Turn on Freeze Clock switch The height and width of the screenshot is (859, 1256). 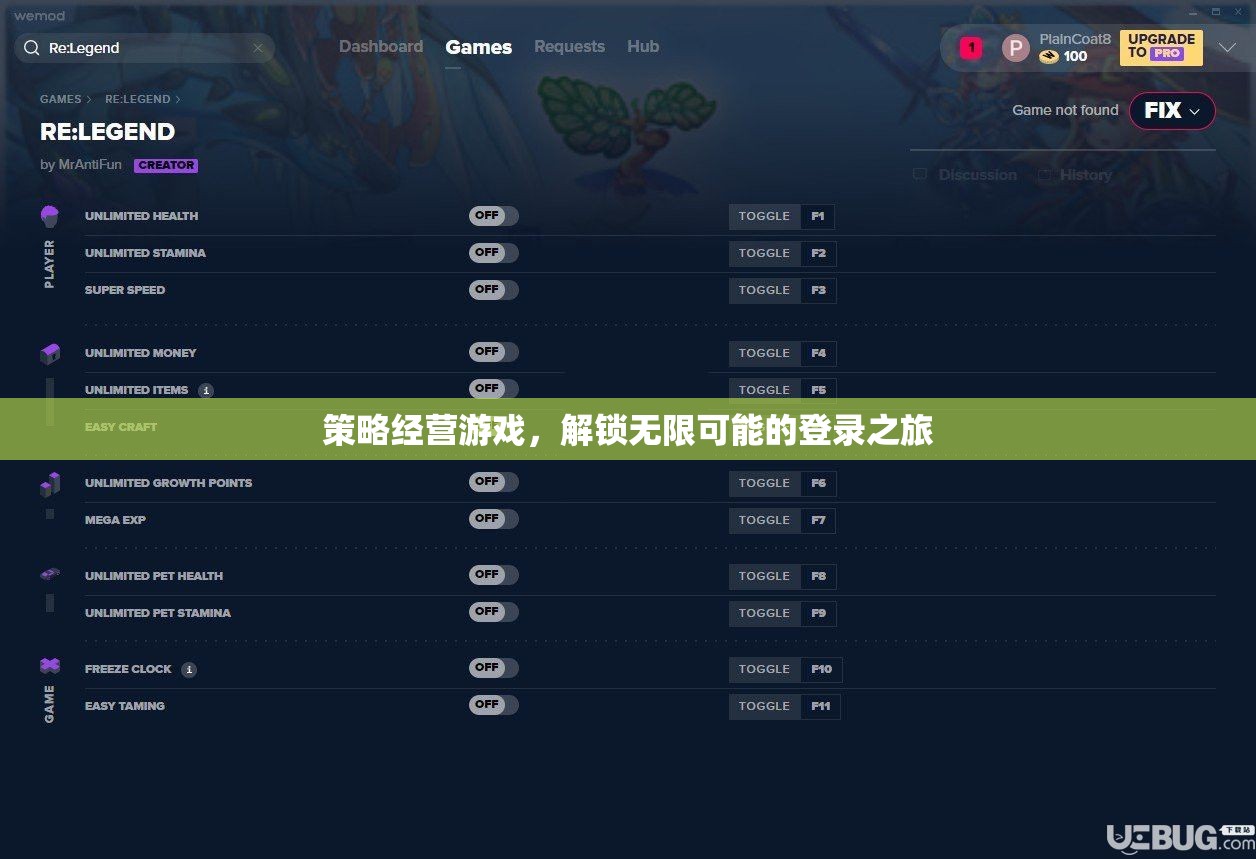[494, 668]
